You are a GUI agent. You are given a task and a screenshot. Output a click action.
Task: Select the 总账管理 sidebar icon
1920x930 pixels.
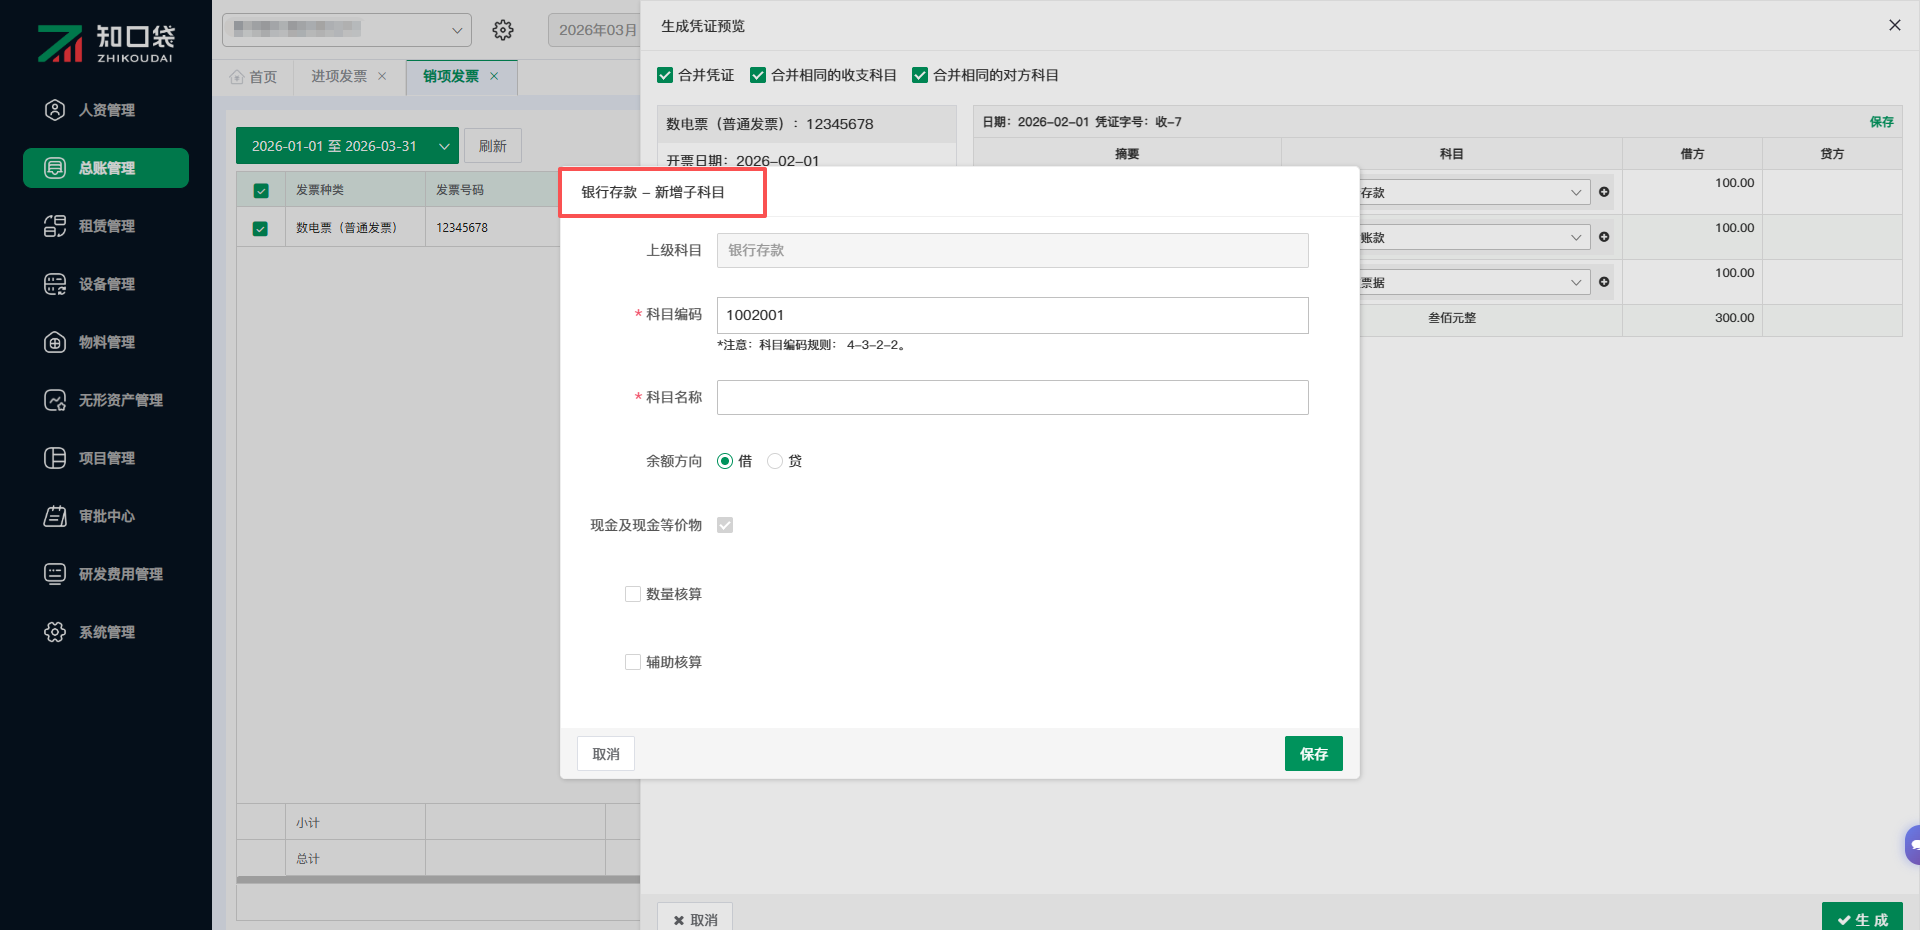[x=55, y=168]
